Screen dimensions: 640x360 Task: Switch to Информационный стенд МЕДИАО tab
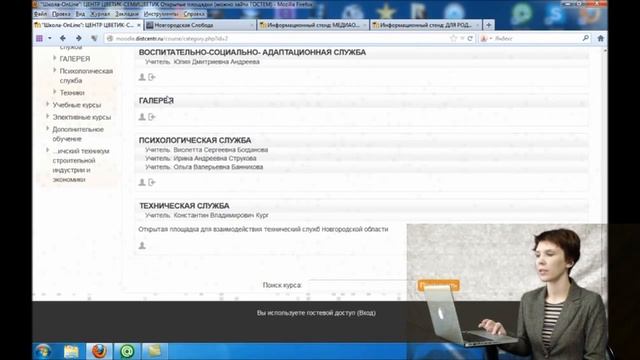pos(313,25)
